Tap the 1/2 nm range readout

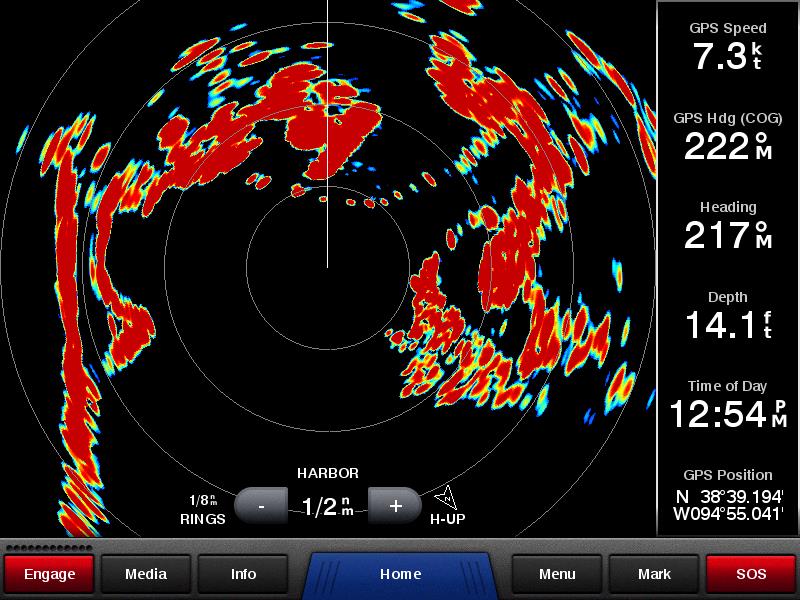tap(328, 507)
